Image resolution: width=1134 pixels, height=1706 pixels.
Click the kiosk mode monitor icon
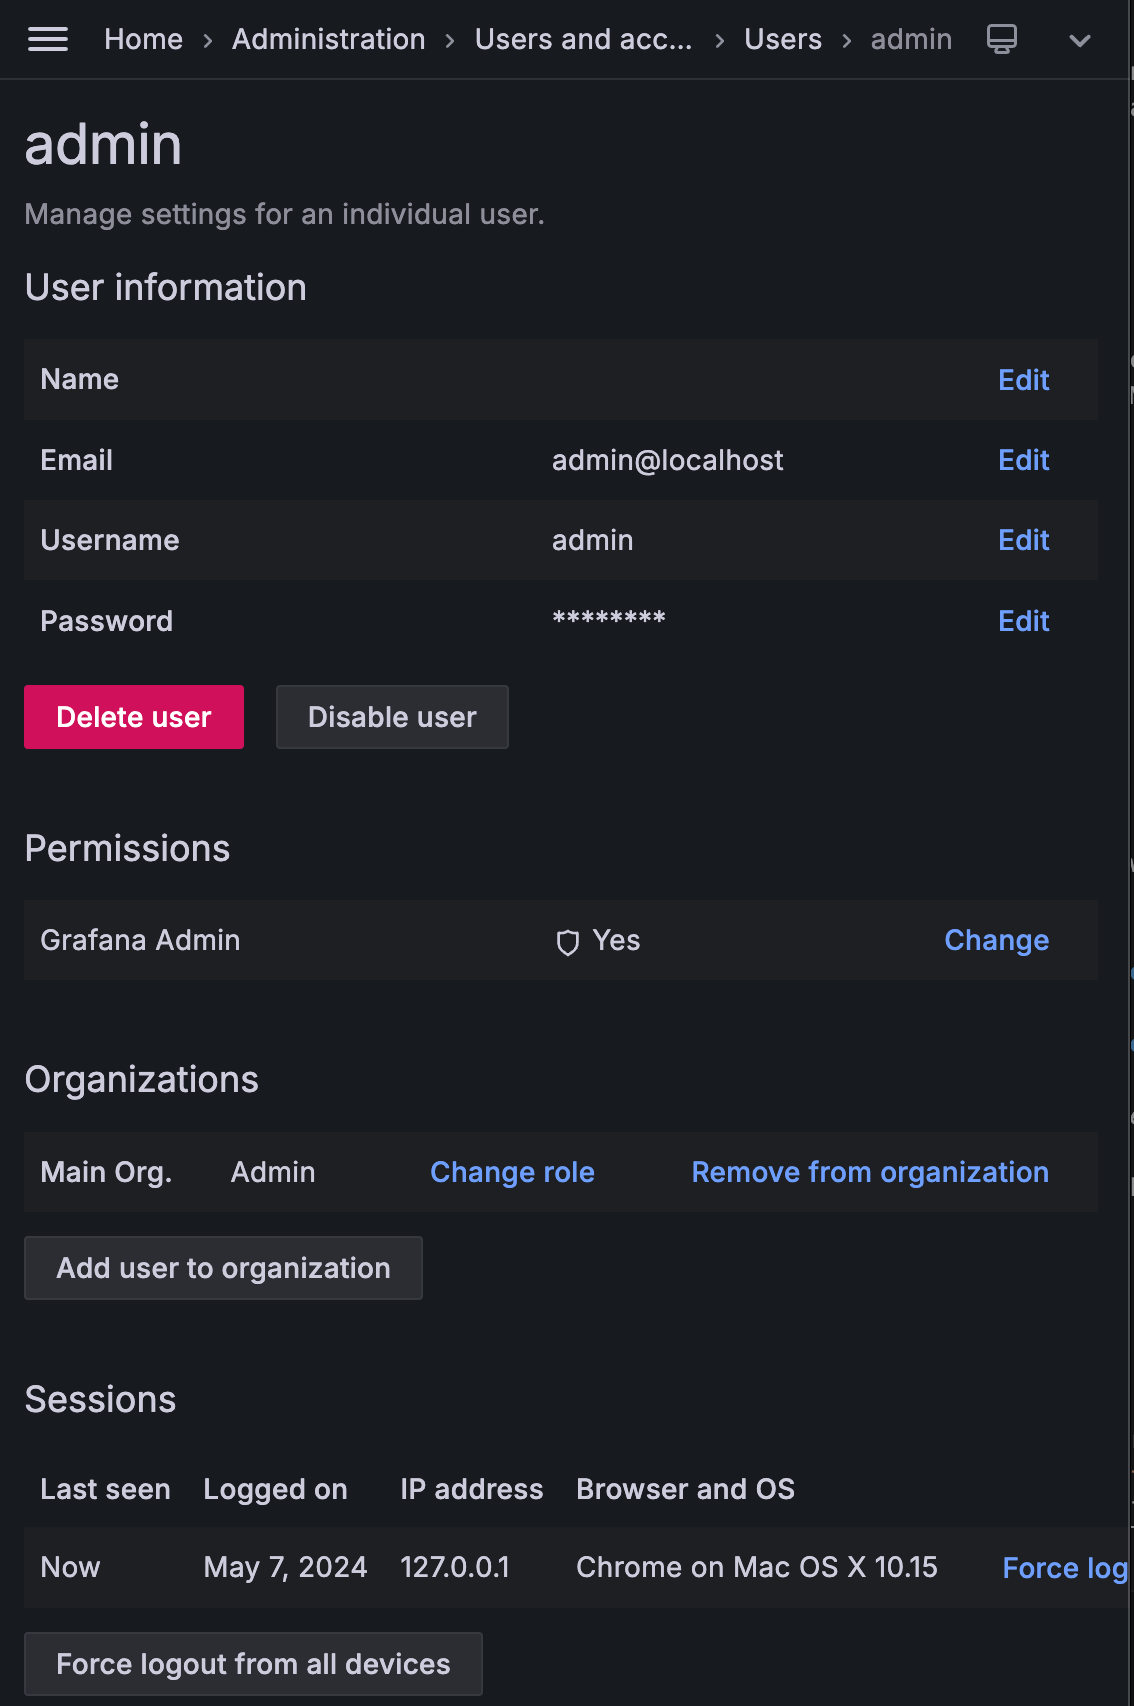pyautogui.click(x=1001, y=40)
